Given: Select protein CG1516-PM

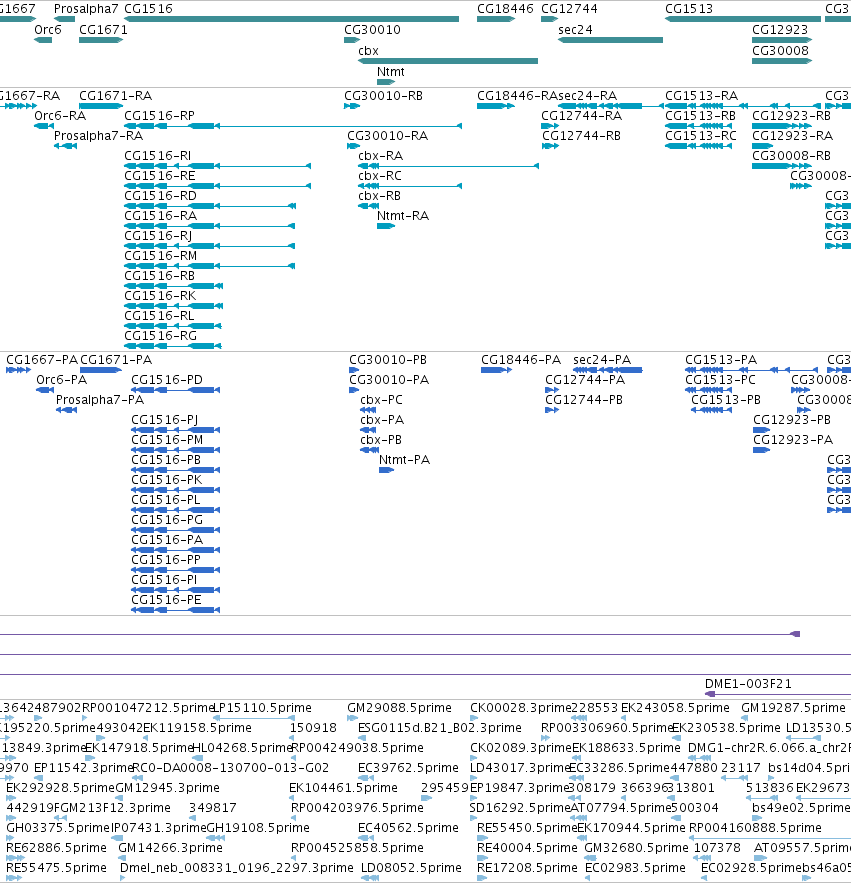Looking at the screenshot, I should [x=176, y=450].
